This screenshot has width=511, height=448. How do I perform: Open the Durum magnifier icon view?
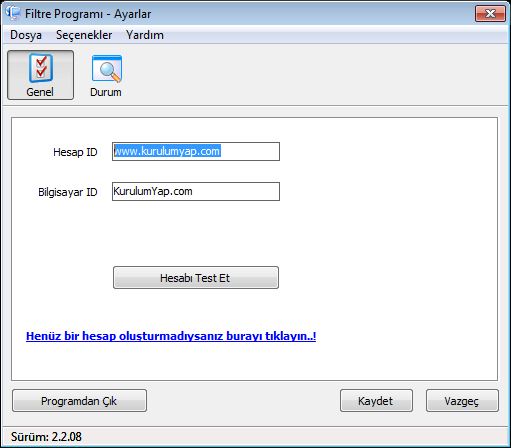(x=107, y=68)
